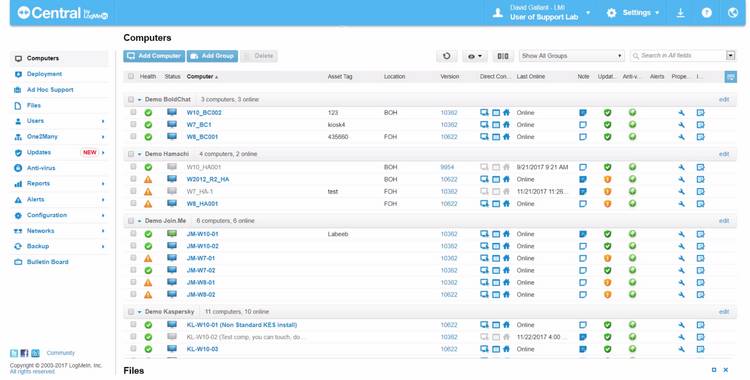Image resolution: width=750 pixels, height=380 pixels.
Task: Open remote control icon for W10_BC002
Action: [x=484, y=112]
